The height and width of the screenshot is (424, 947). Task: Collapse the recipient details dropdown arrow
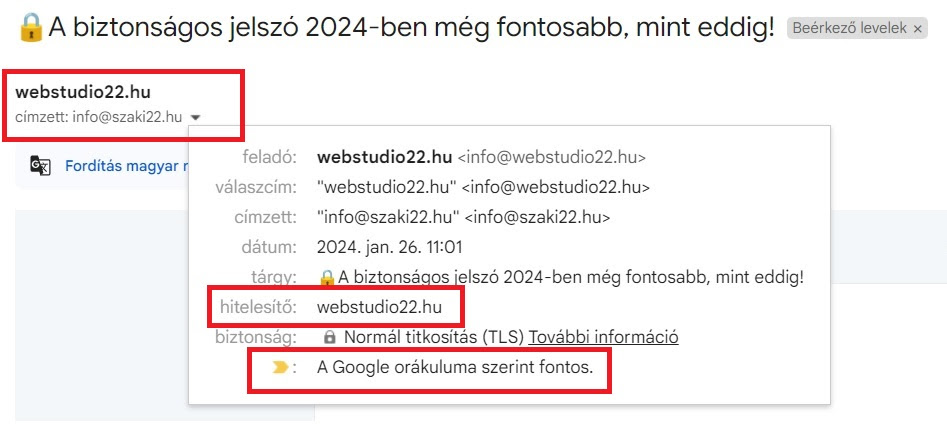coord(196,117)
